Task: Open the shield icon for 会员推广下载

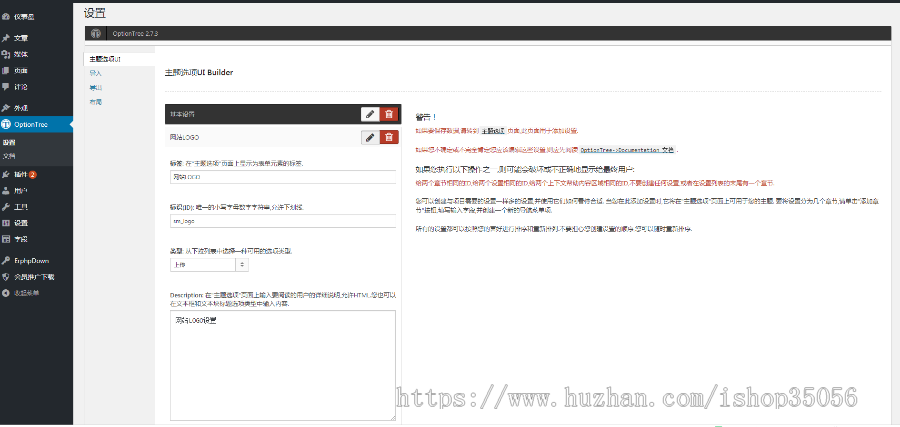Action: coord(6,277)
